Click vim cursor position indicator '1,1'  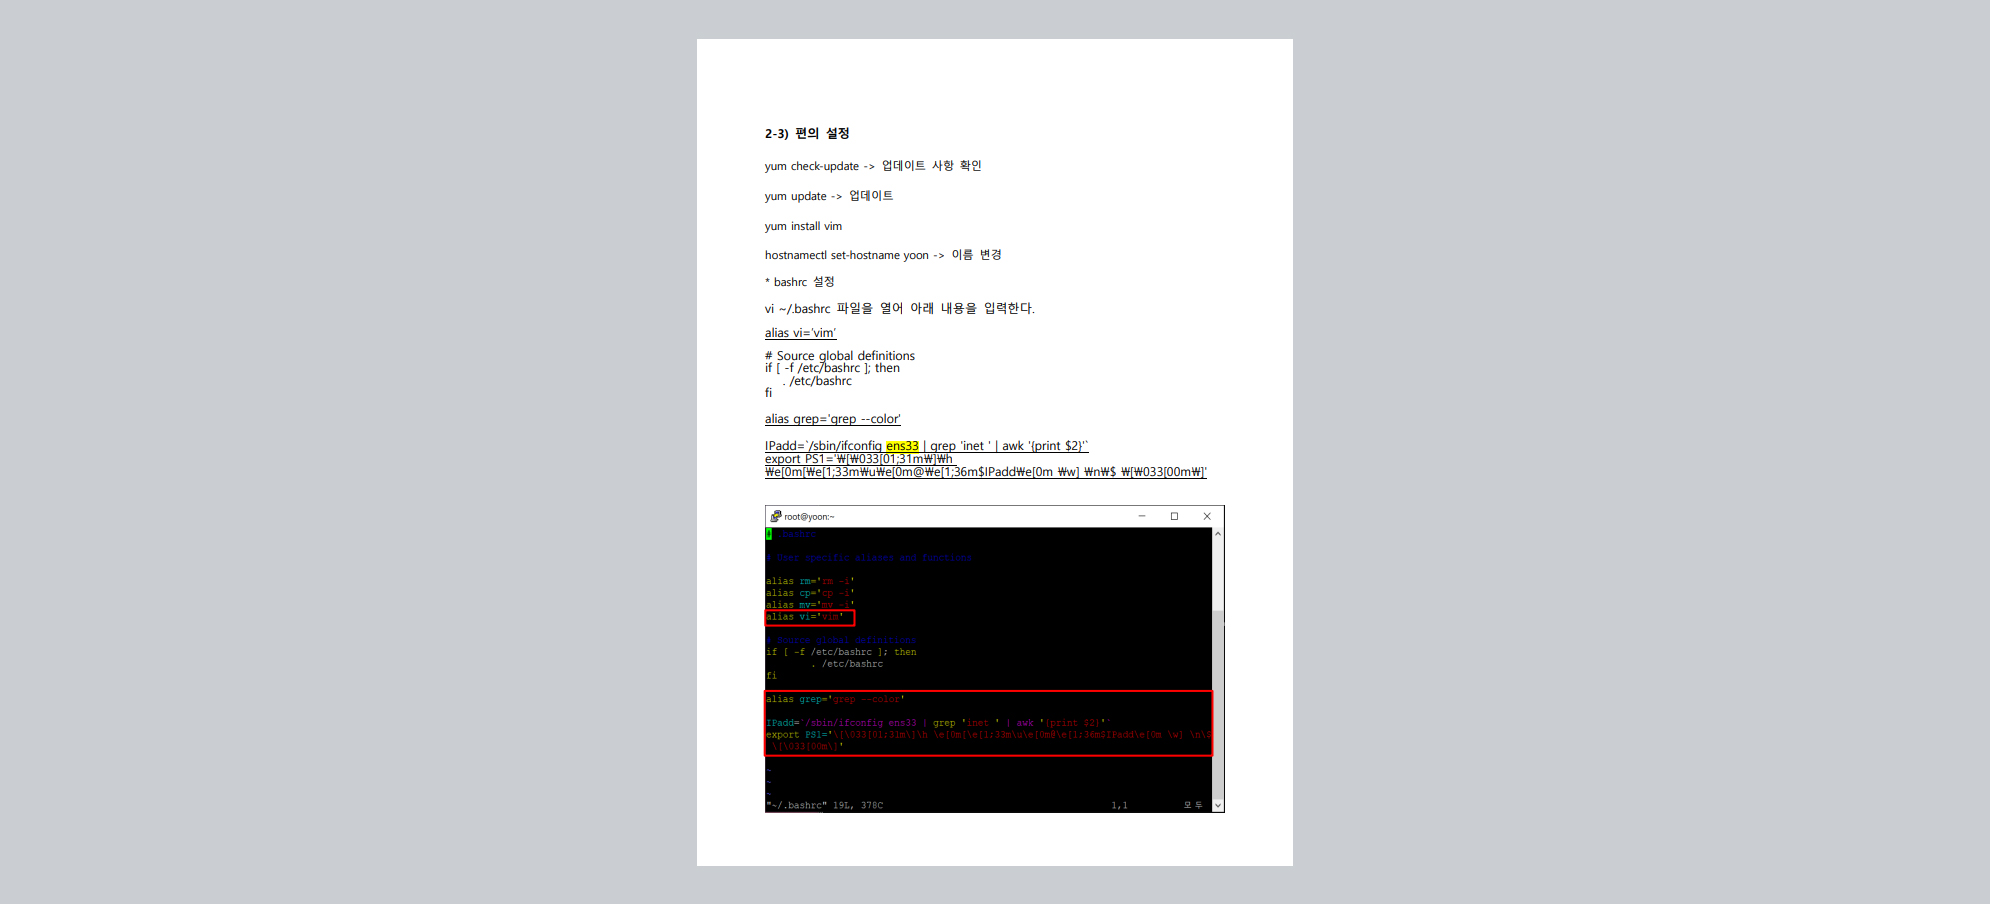tap(1119, 805)
